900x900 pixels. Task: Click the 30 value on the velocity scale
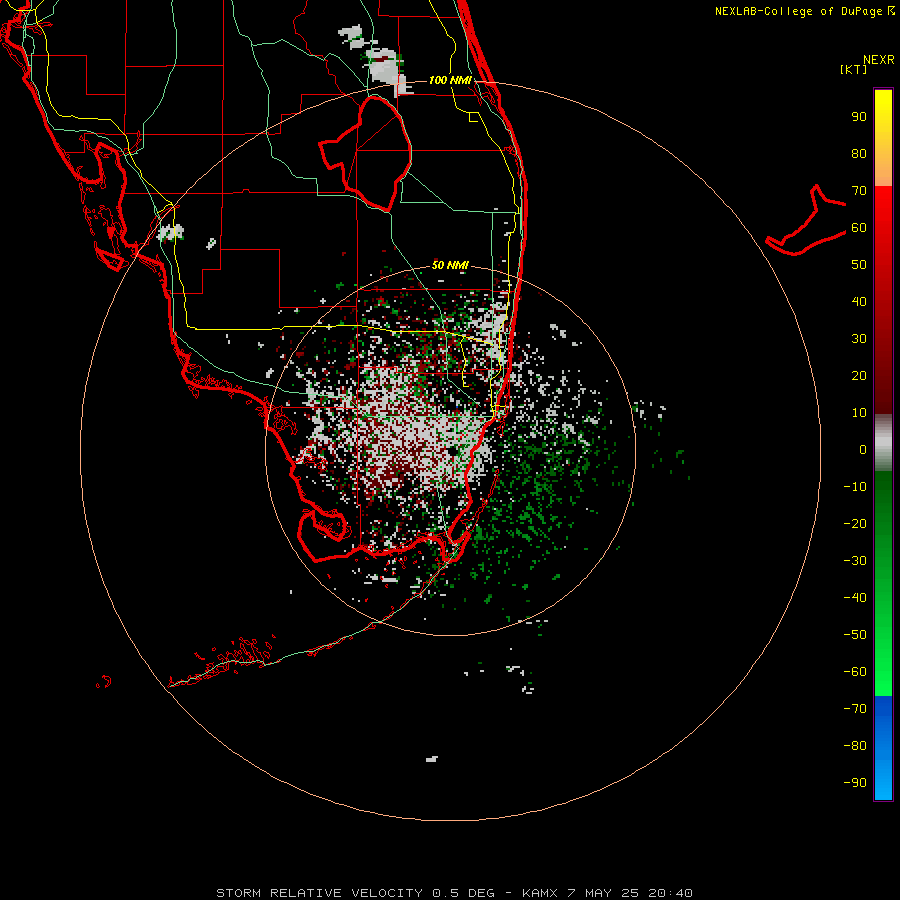[859, 339]
